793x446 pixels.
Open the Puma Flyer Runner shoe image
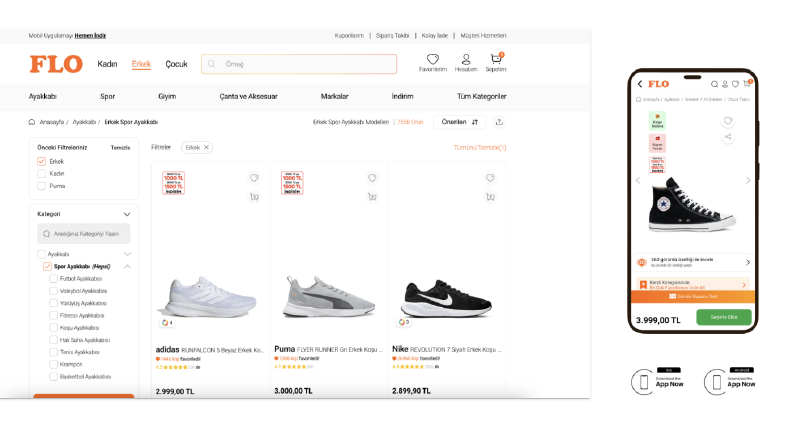pos(329,296)
